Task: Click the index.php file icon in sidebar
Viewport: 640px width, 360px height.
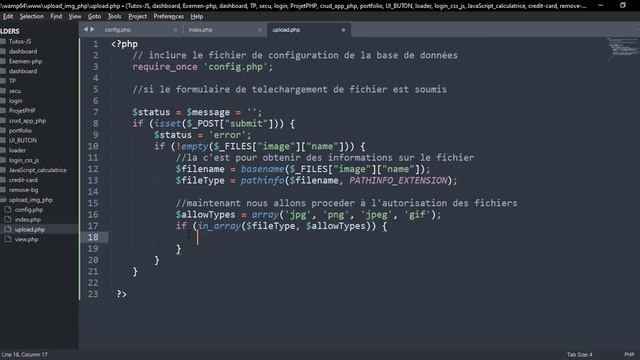Action: point(8,219)
